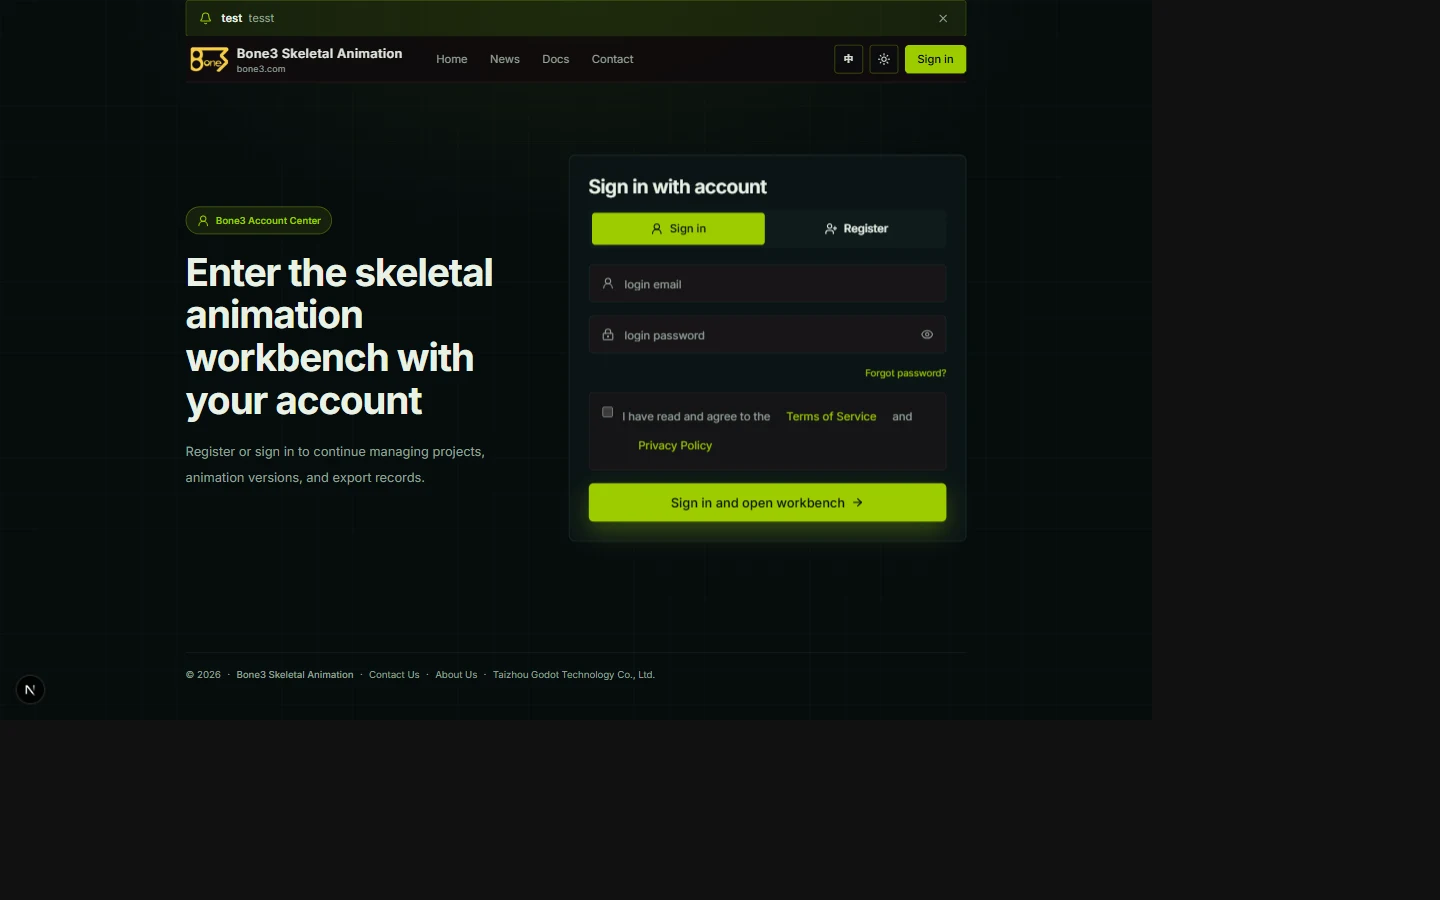Viewport: 1440px width, 900px height.
Task: Click the Bone3 Account Center badge
Action: tap(259, 221)
